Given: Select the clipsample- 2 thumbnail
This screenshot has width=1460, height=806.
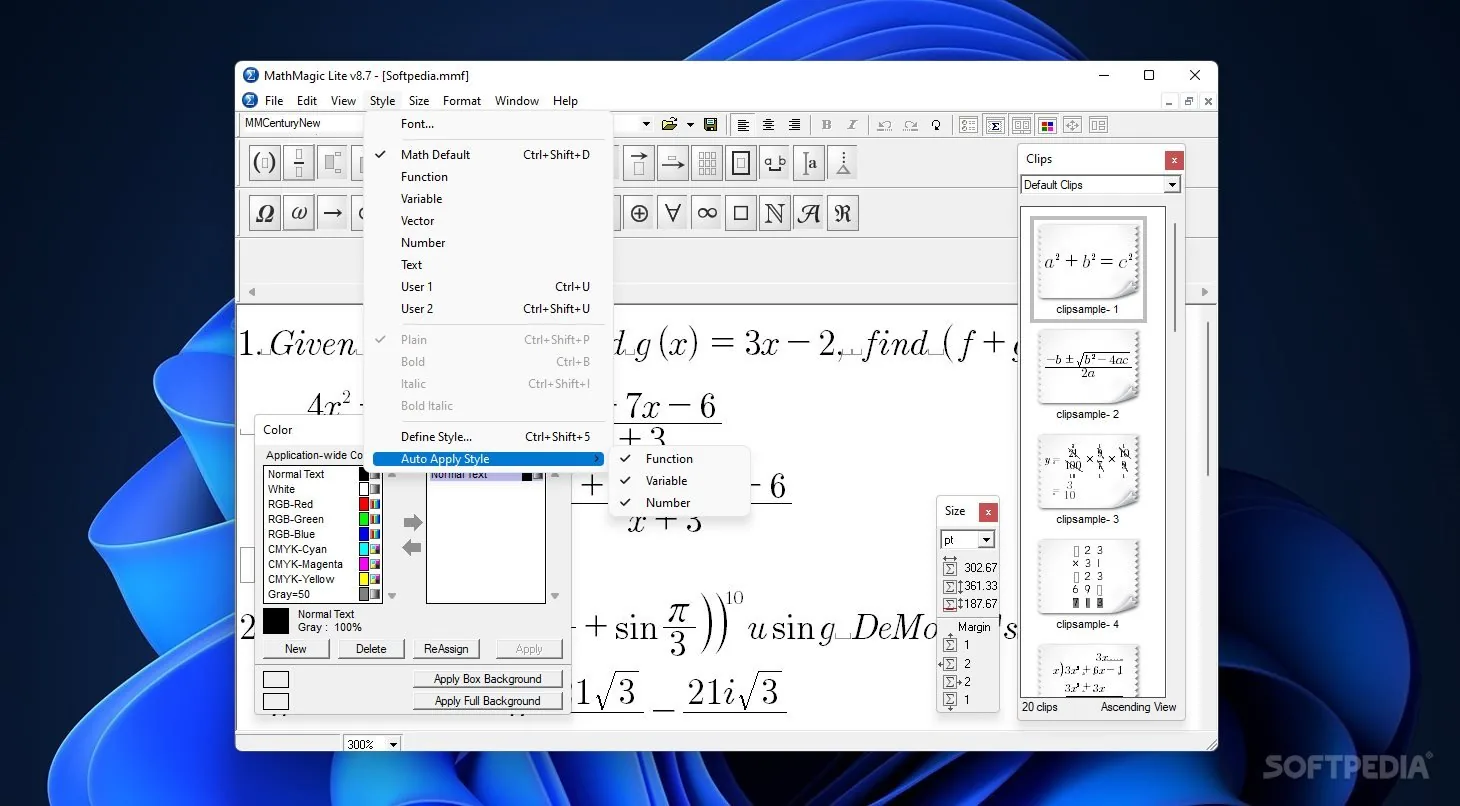Looking at the screenshot, I should coord(1088,366).
